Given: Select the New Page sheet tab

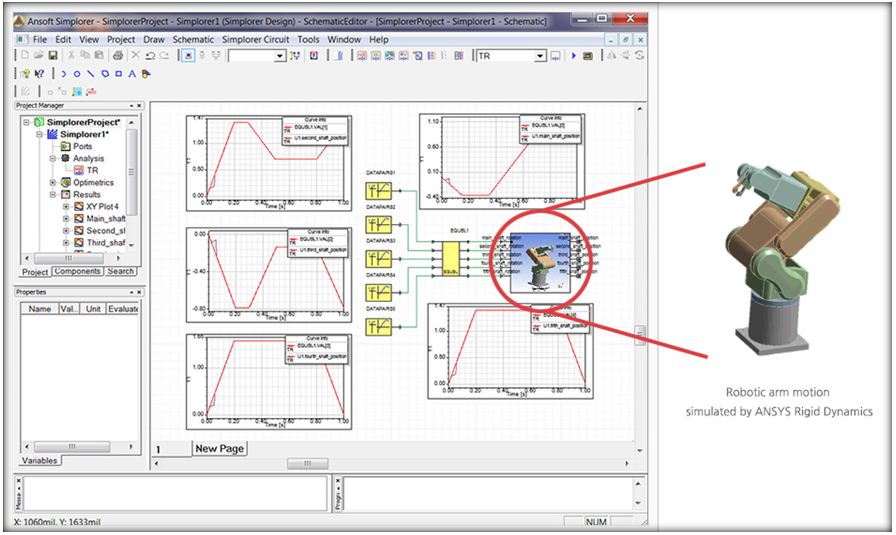Looking at the screenshot, I should point(219,449).
